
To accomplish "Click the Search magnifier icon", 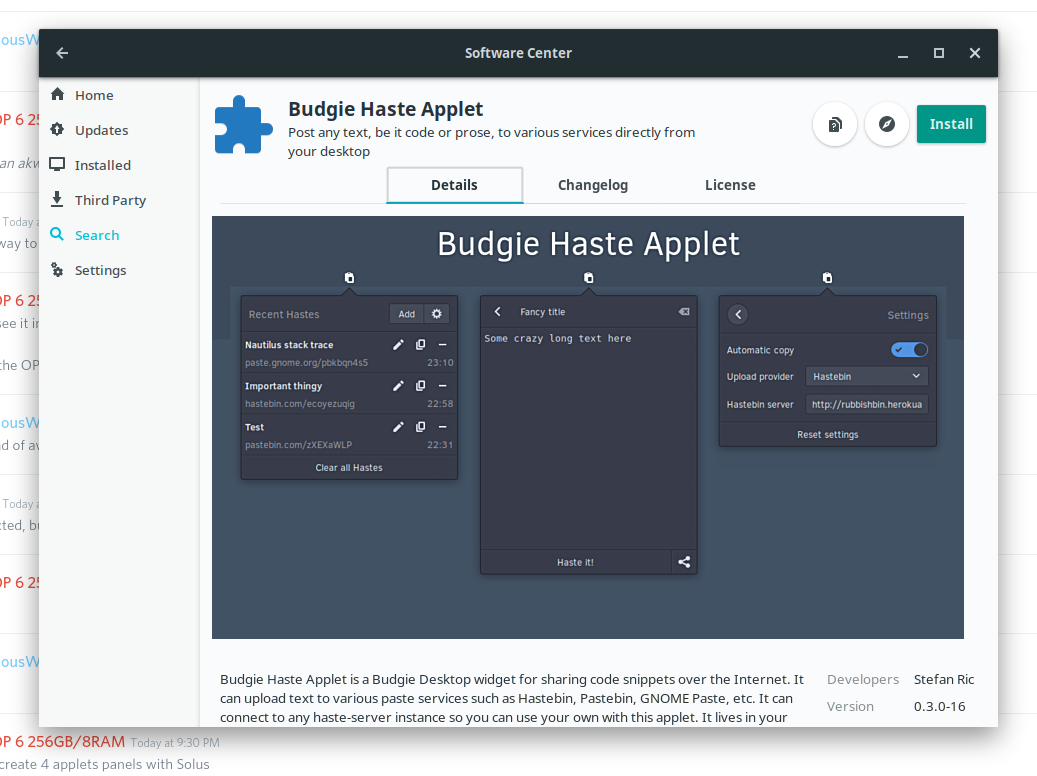I will [x=58, y=234].
